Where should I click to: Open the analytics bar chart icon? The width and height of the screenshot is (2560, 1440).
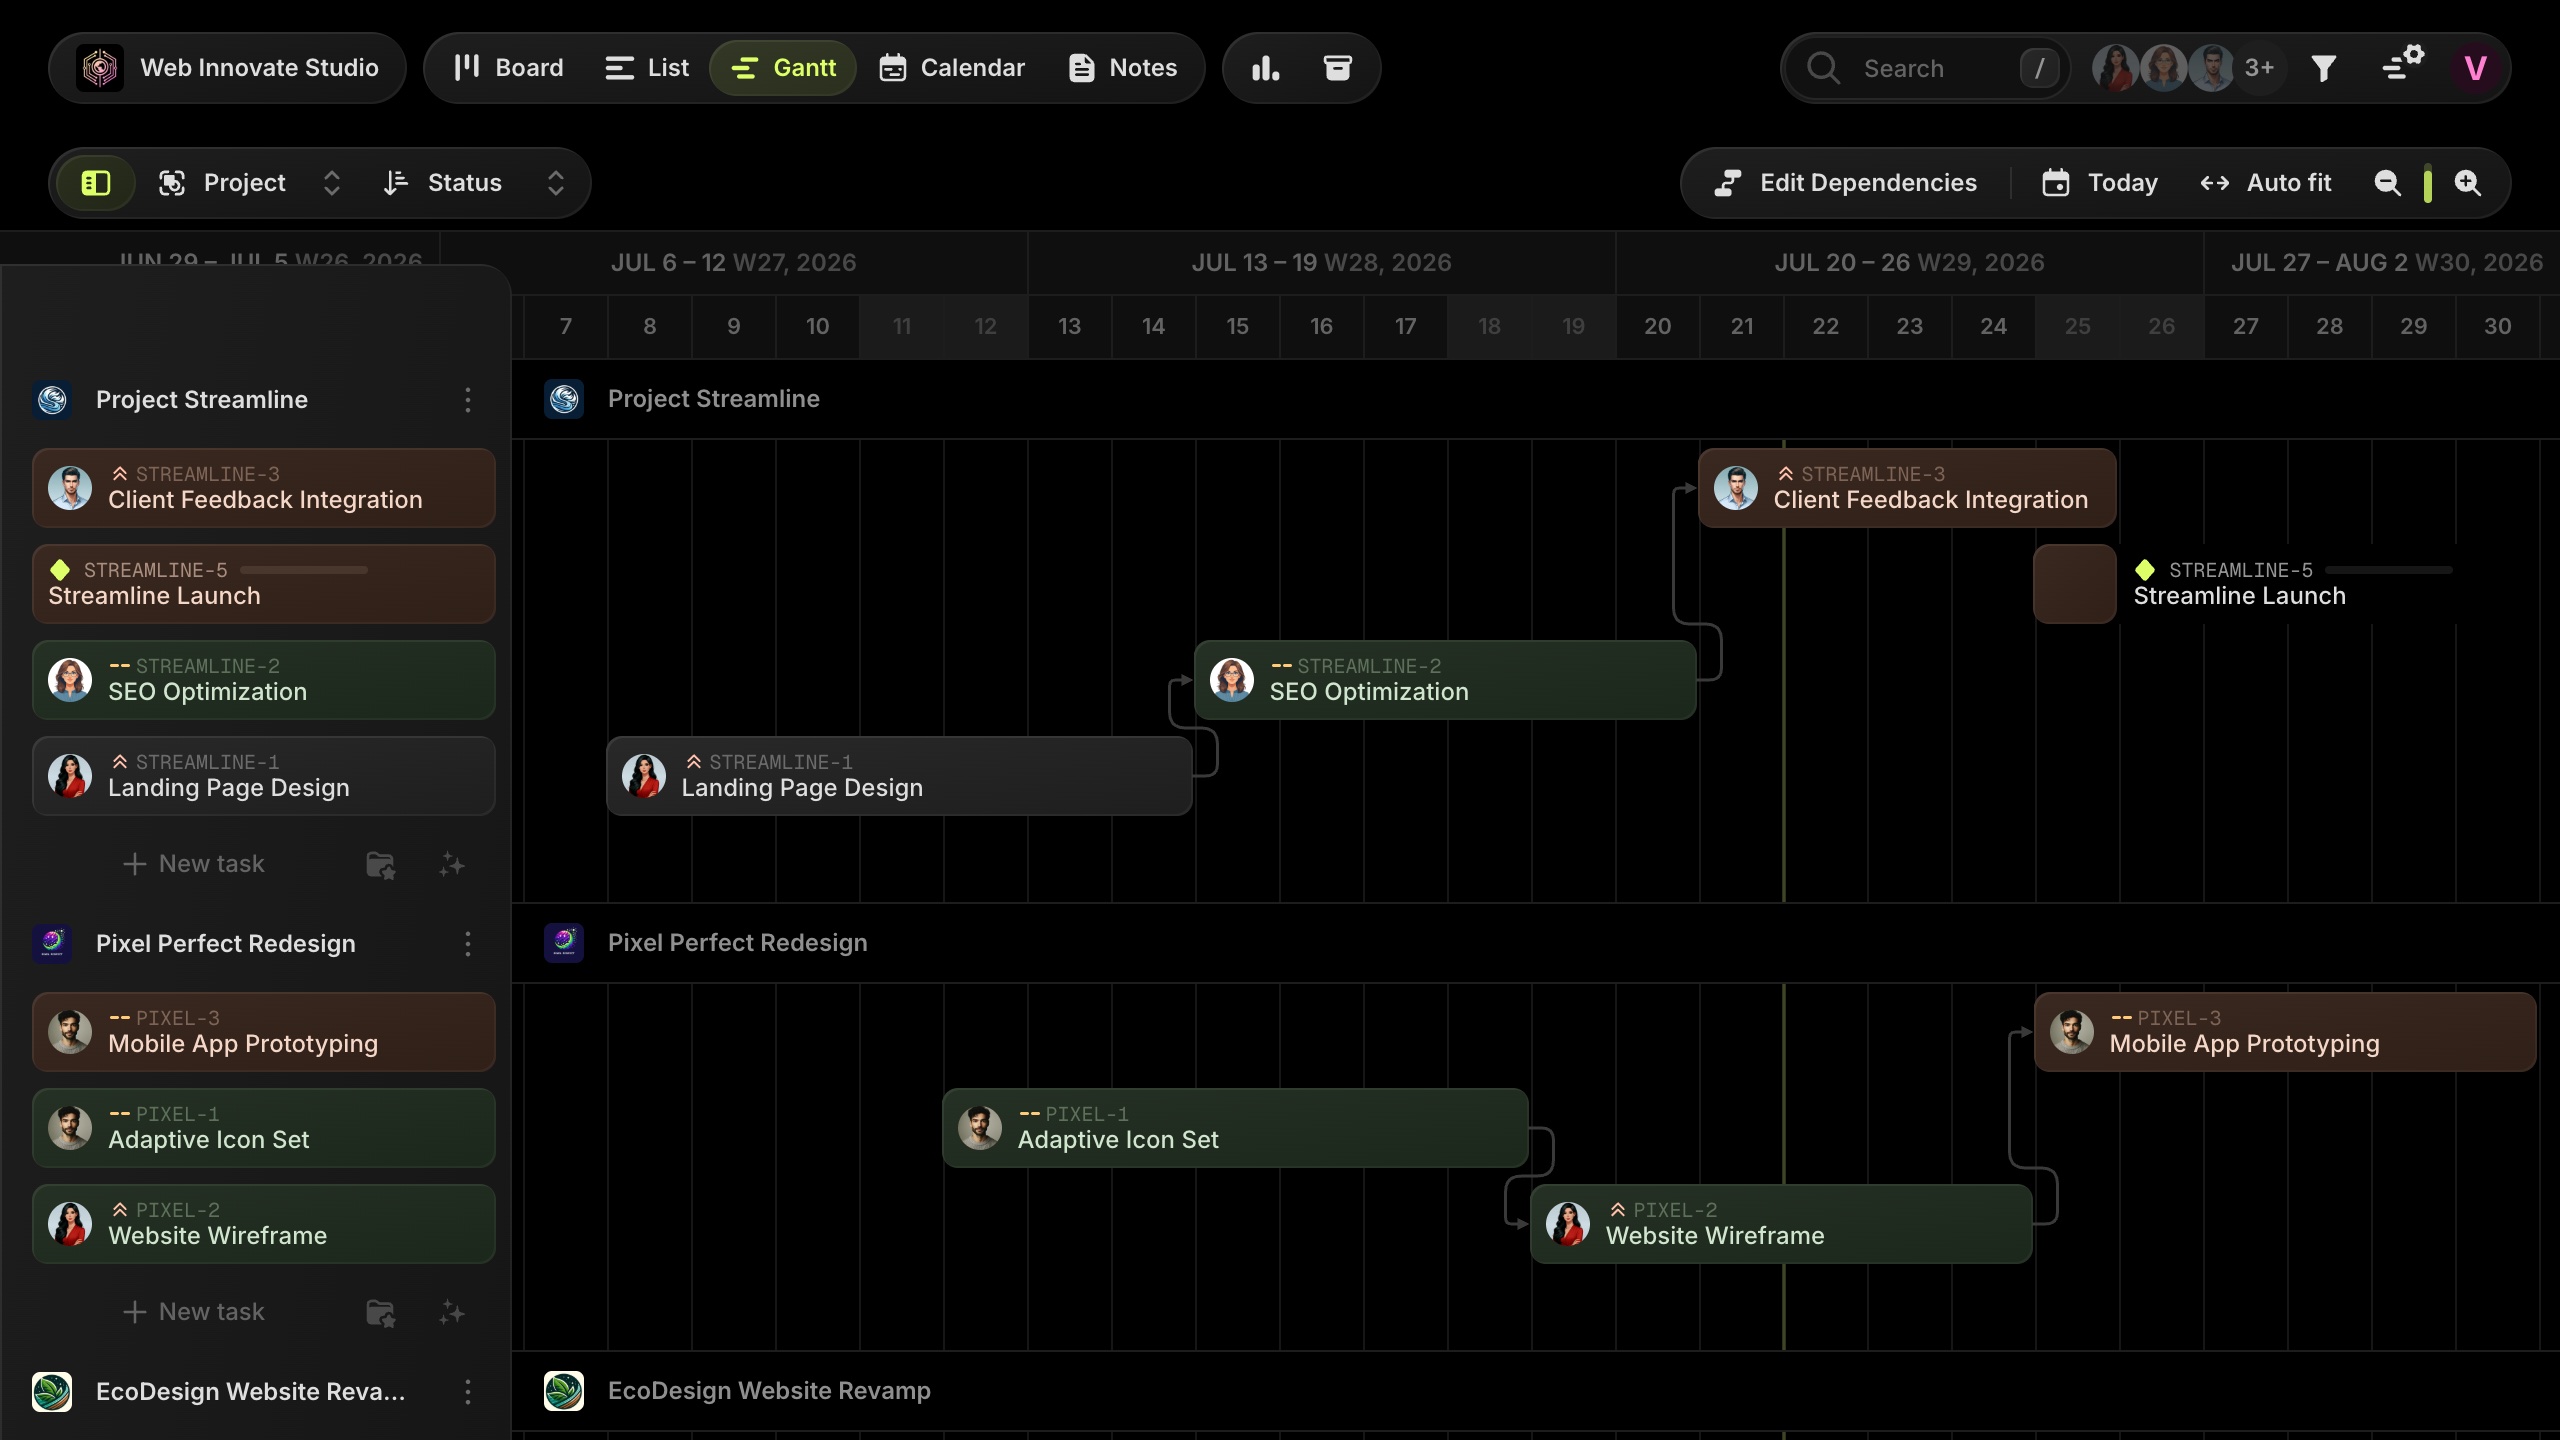[1265, 68]
